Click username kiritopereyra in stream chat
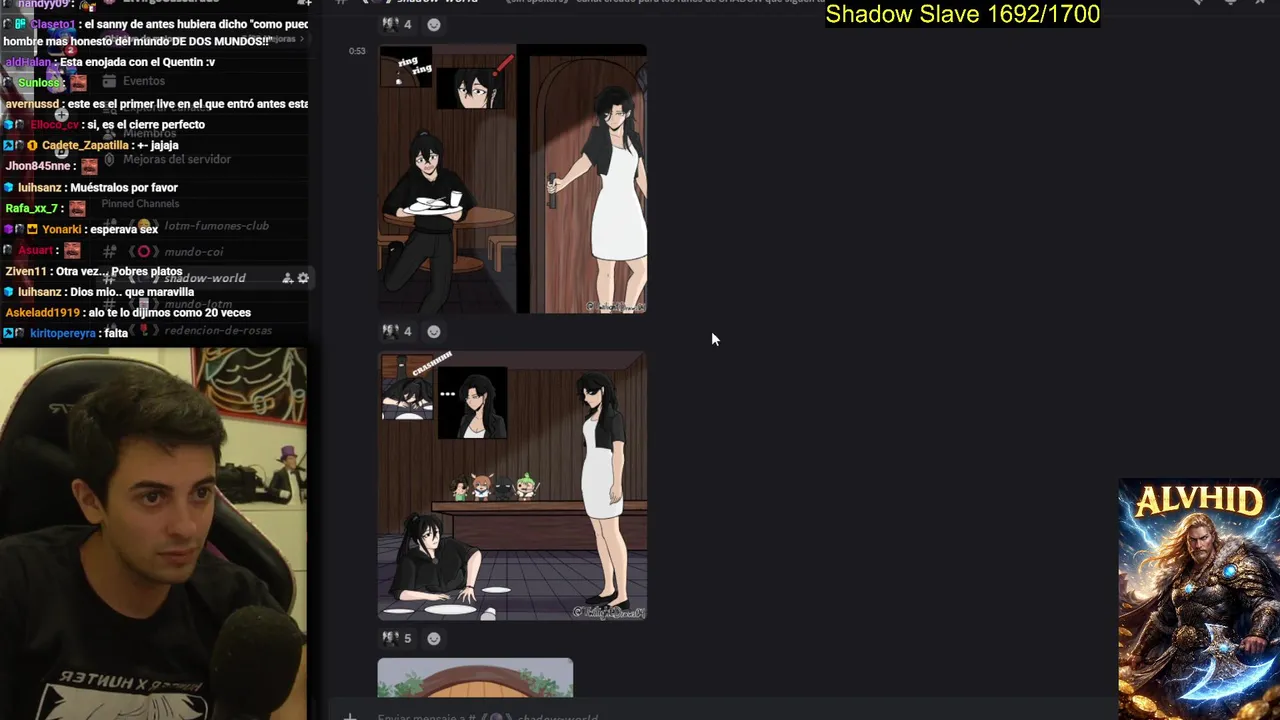 [63, 333]
